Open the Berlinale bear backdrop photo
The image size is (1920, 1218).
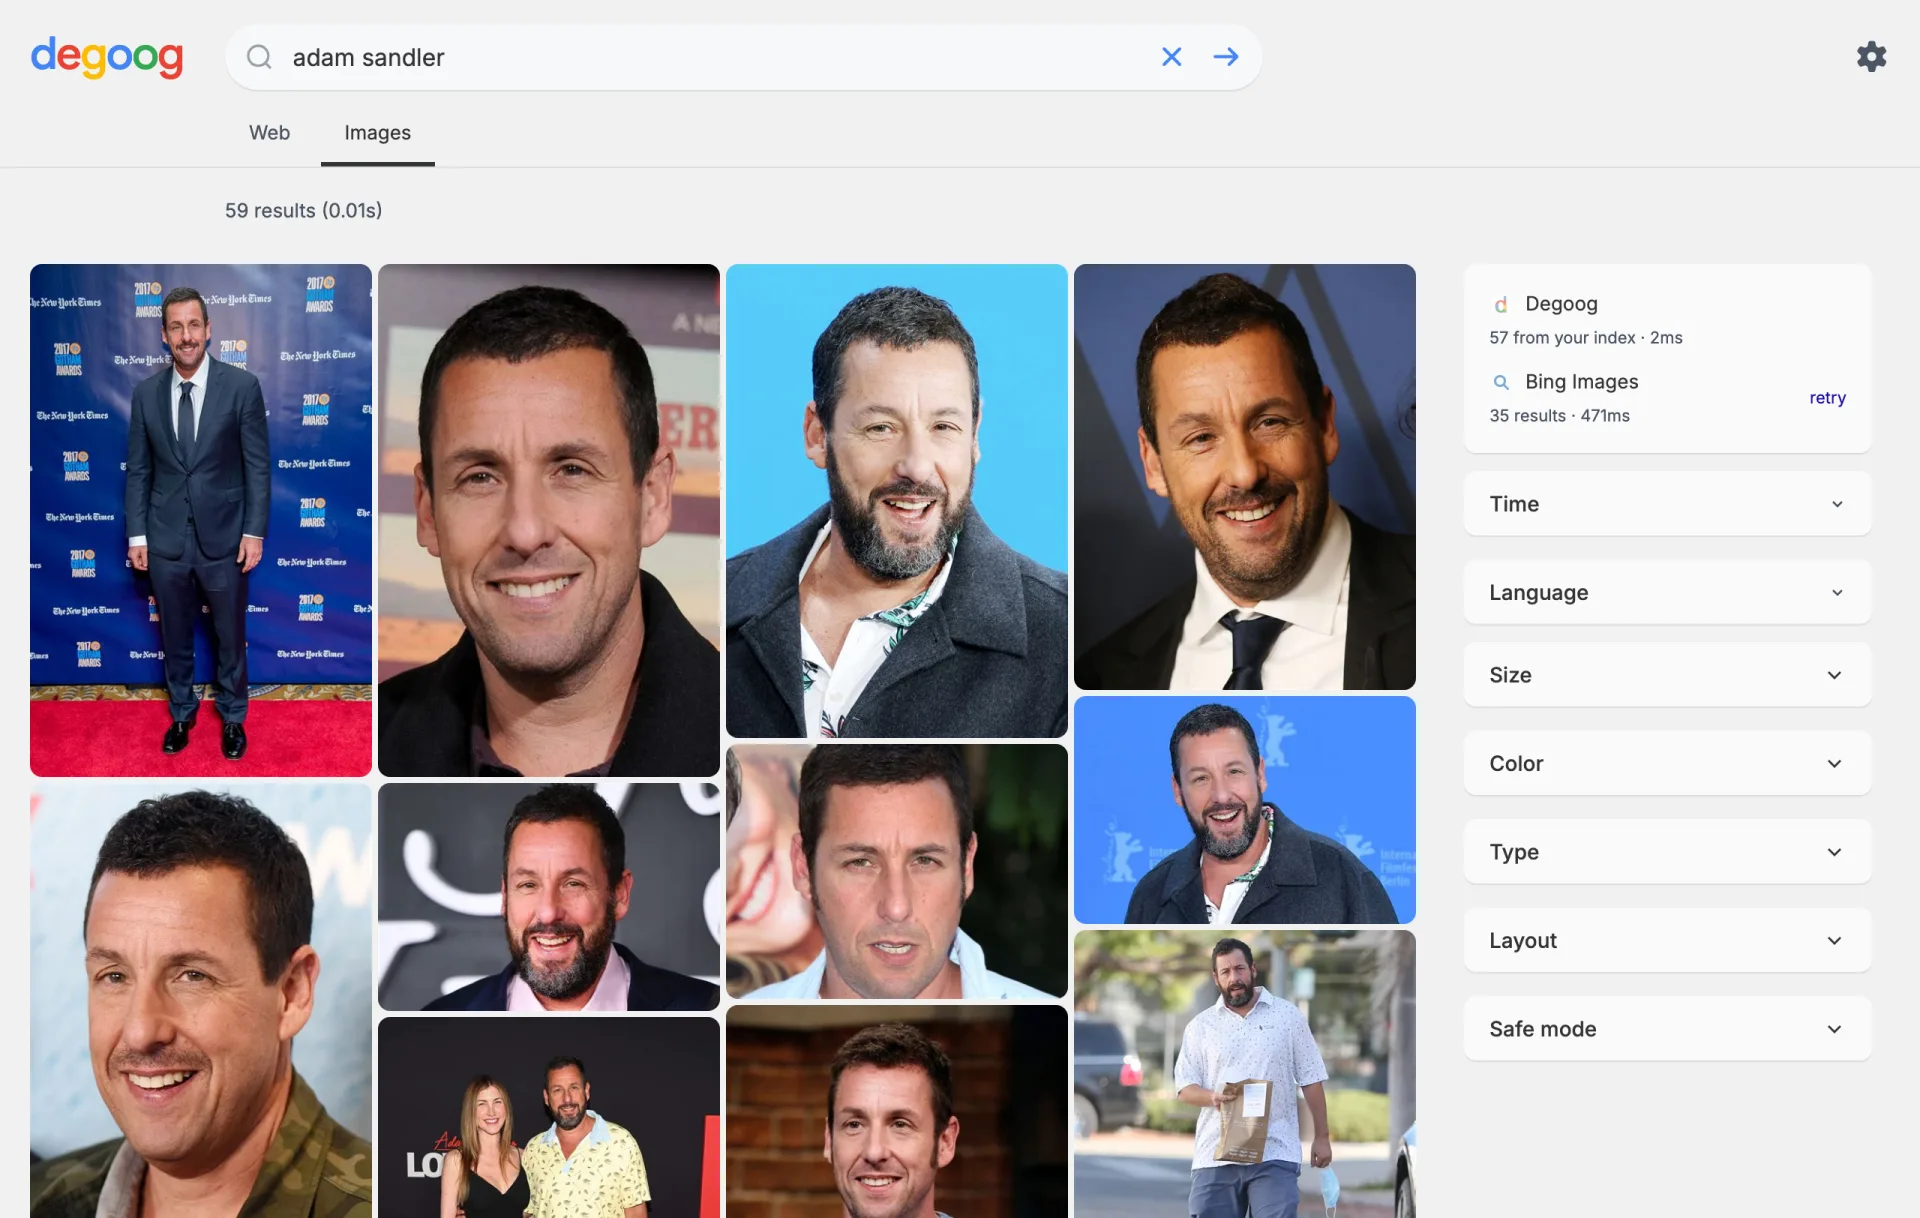1245,810
